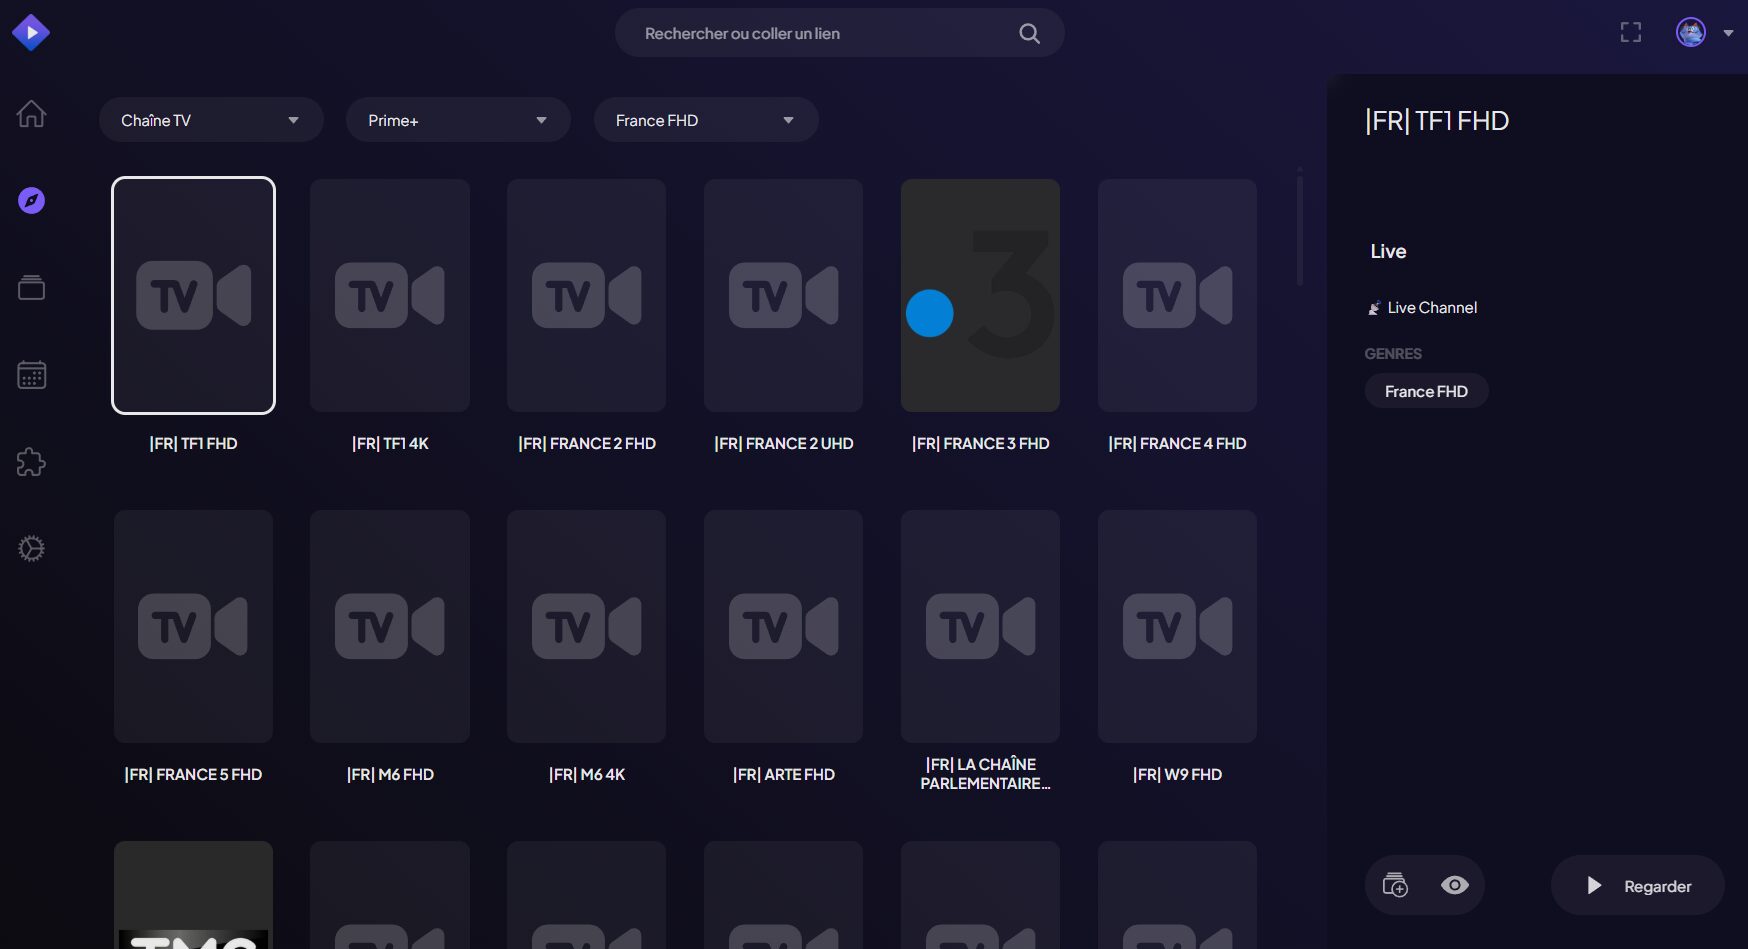This screenshot has height=949, width=1748.
Task: Click the |FR| TF1 4K title label
Action: tap(390, 443)
